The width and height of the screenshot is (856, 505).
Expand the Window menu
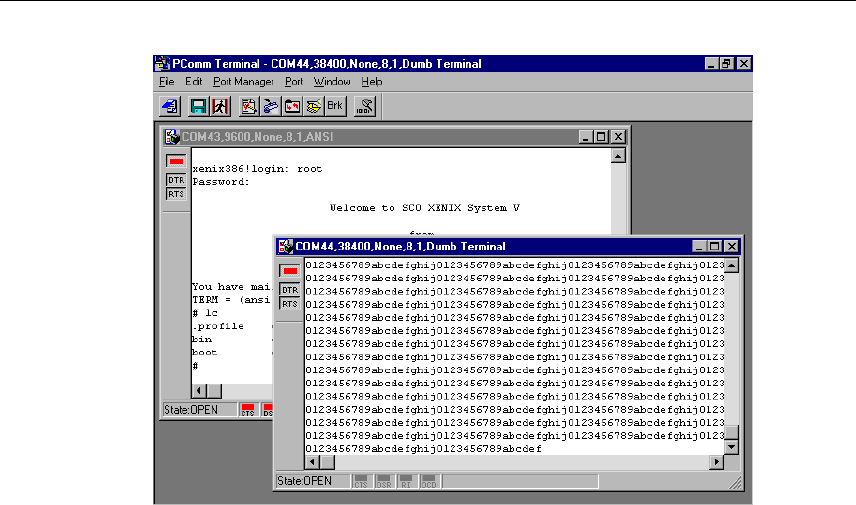(331, 81)
